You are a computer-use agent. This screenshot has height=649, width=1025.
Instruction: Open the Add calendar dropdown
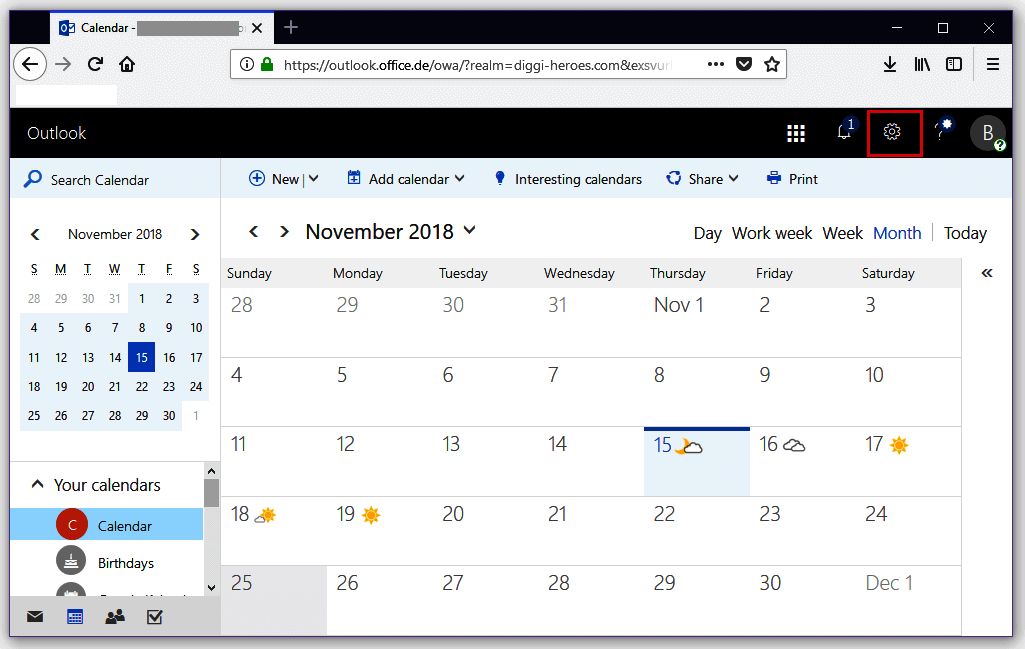pos(405,178)
